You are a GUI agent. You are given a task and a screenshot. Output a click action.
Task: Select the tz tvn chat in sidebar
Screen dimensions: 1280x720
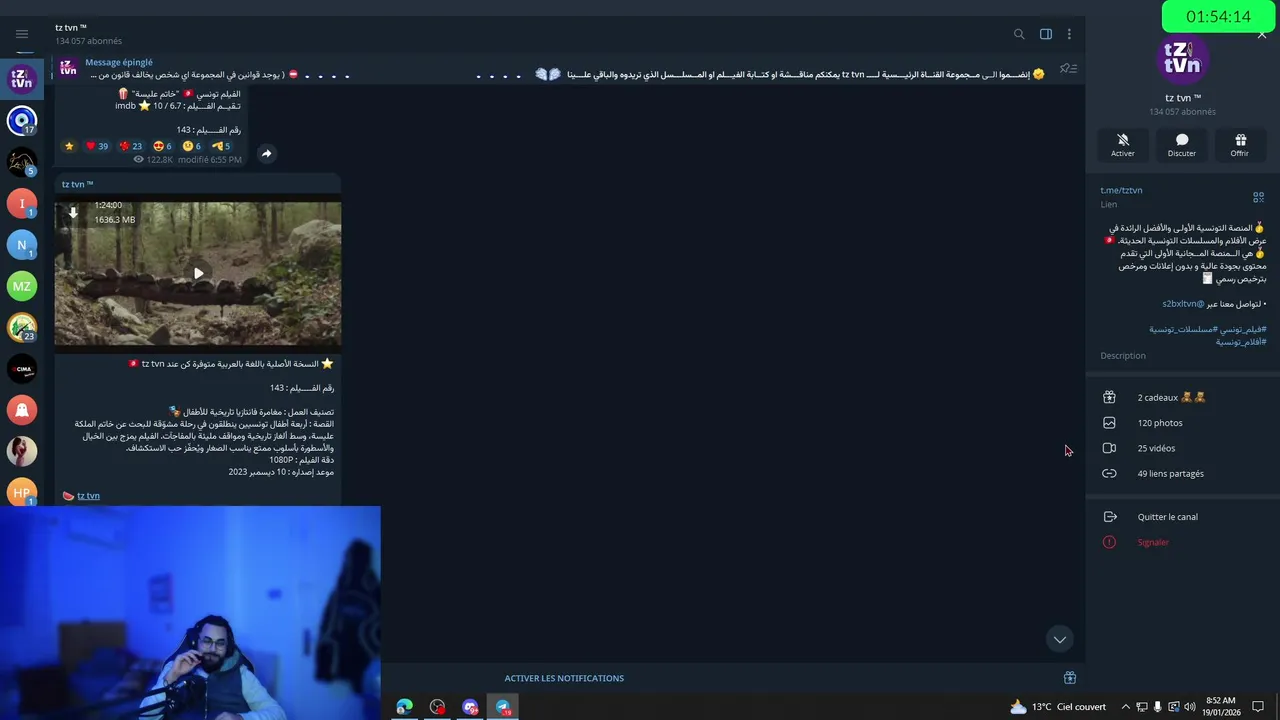point(22,79)
